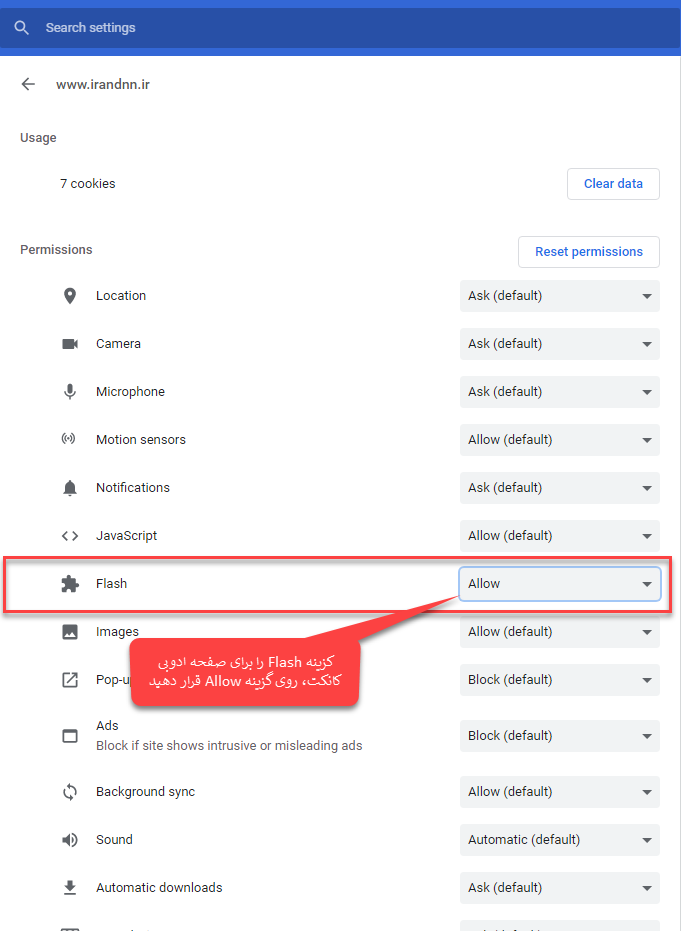The image size is (681, 931).
Task: Click the Automatic downloads icon
Action: coord(69,888)
